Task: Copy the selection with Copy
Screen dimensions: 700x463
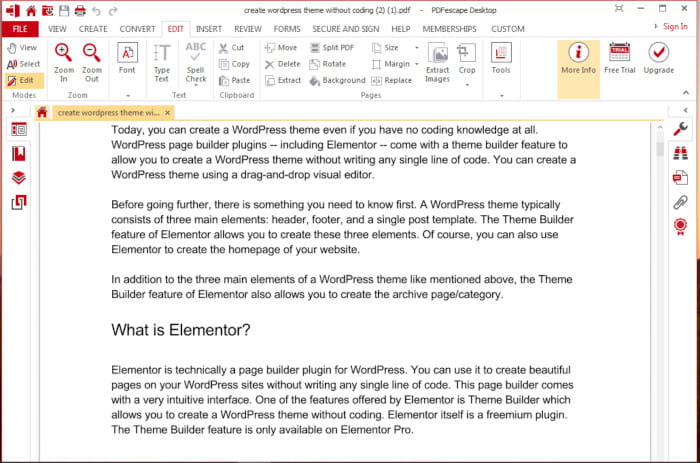Action: [x=234, y=64]
